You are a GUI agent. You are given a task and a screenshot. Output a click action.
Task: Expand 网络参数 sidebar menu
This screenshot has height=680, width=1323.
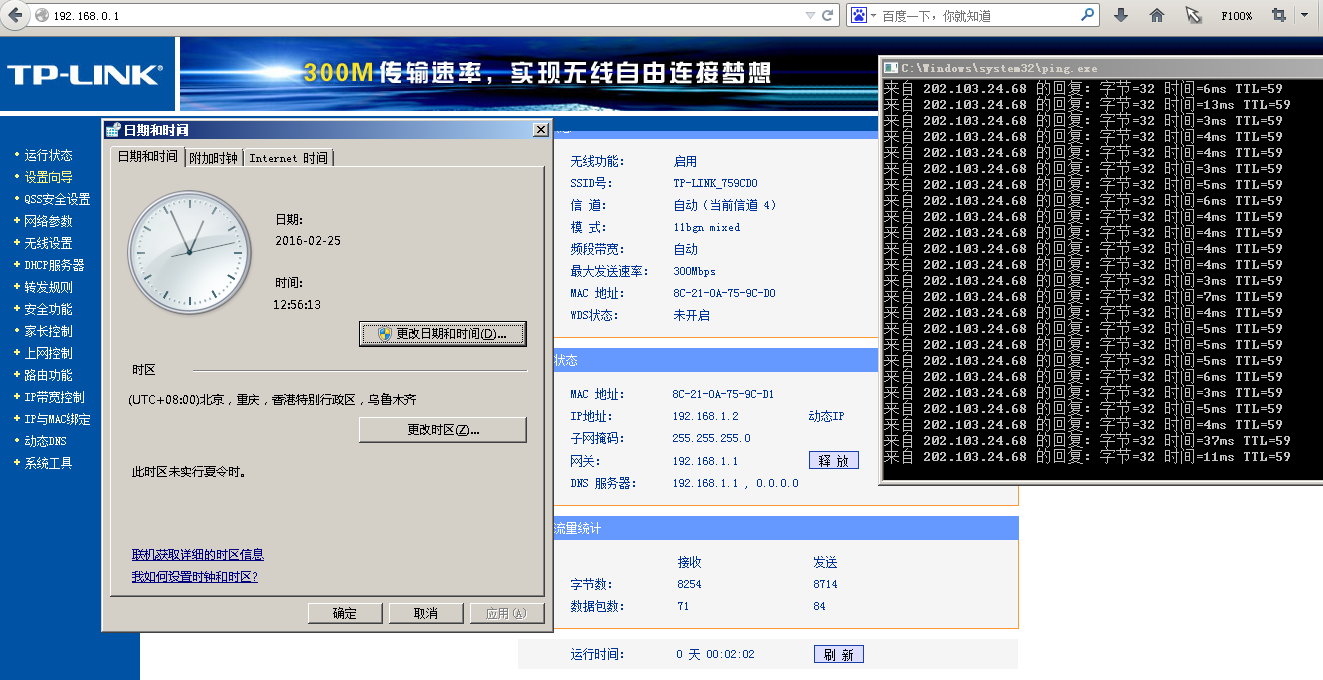[x=48, y=221]
